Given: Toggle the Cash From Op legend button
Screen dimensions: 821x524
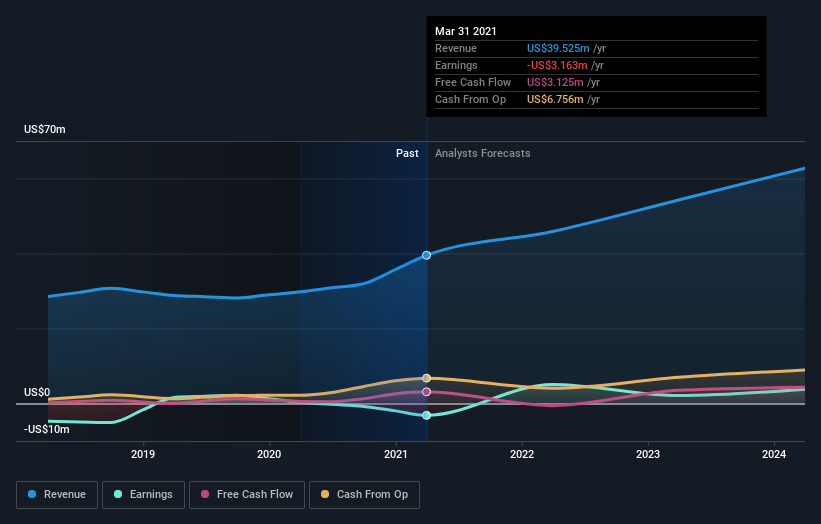Looking at the screenshot, I should [x=364, y=495].
